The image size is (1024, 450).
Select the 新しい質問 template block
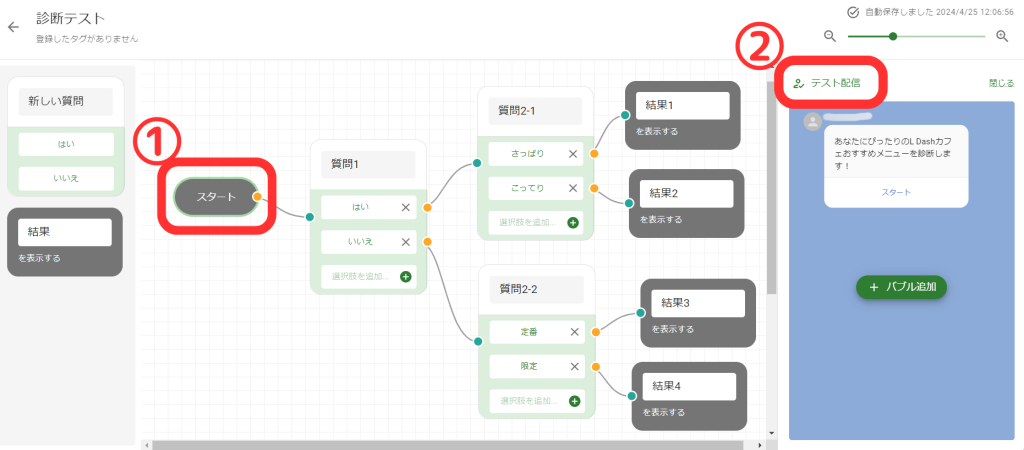65,101
